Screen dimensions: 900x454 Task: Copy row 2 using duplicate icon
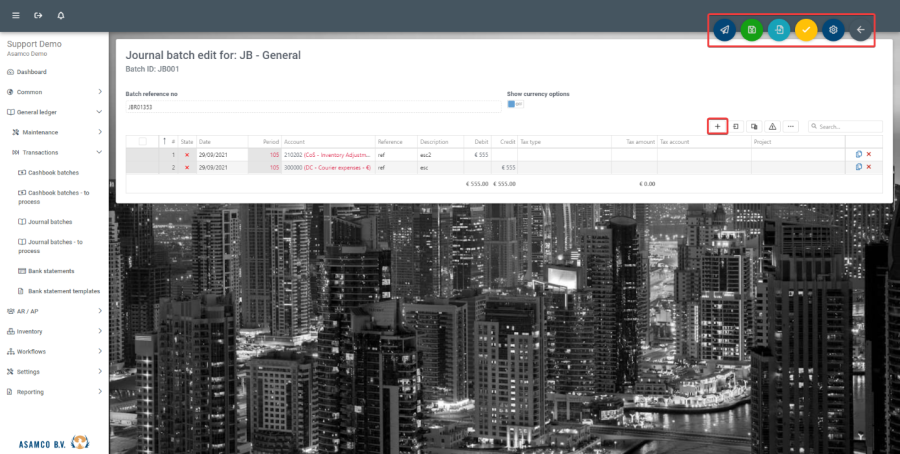858,167
